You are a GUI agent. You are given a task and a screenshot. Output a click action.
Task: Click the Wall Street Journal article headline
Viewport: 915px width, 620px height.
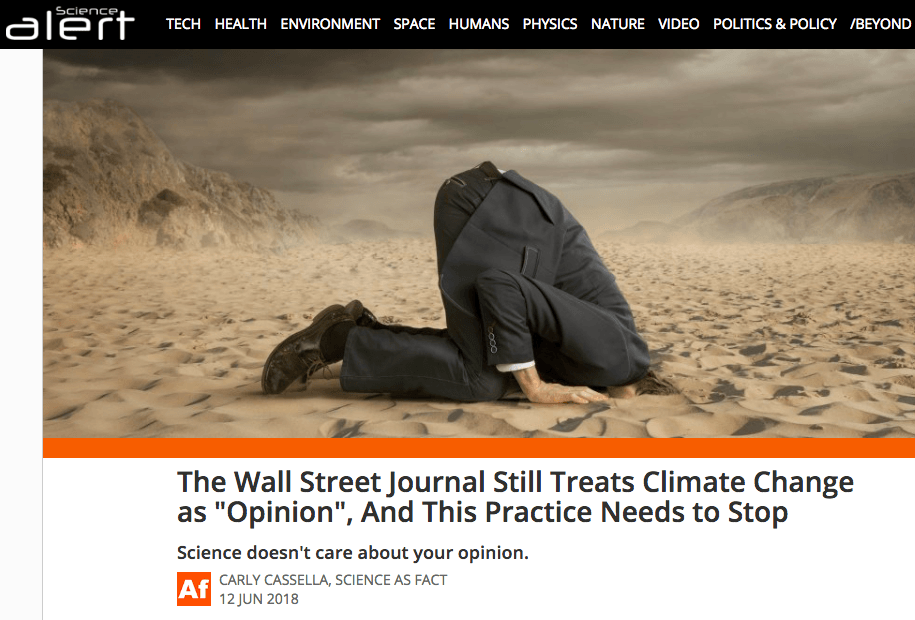coord(515,497)
